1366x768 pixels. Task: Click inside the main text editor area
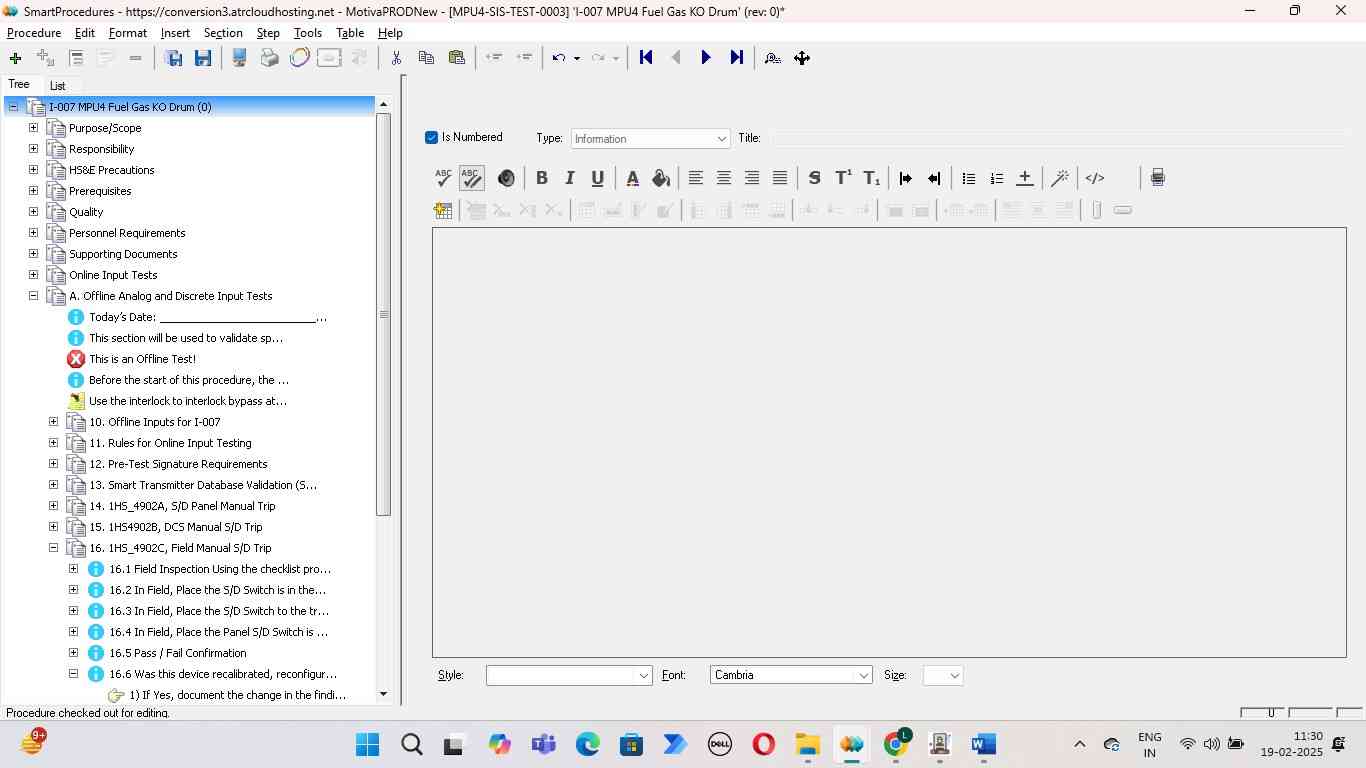pos(889,442)
